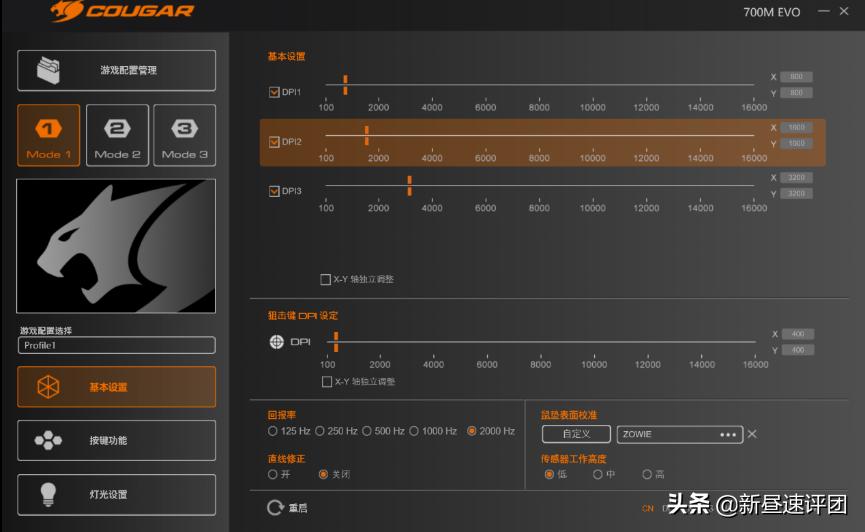Turn angle snapping off (关闭)
Image resolution: width=865 pixels, height=532 pixels.
click(324, 474)
